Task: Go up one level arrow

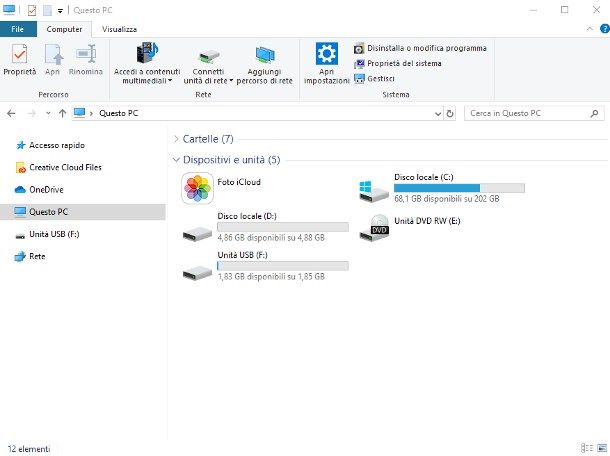Action: coord(62,114)
